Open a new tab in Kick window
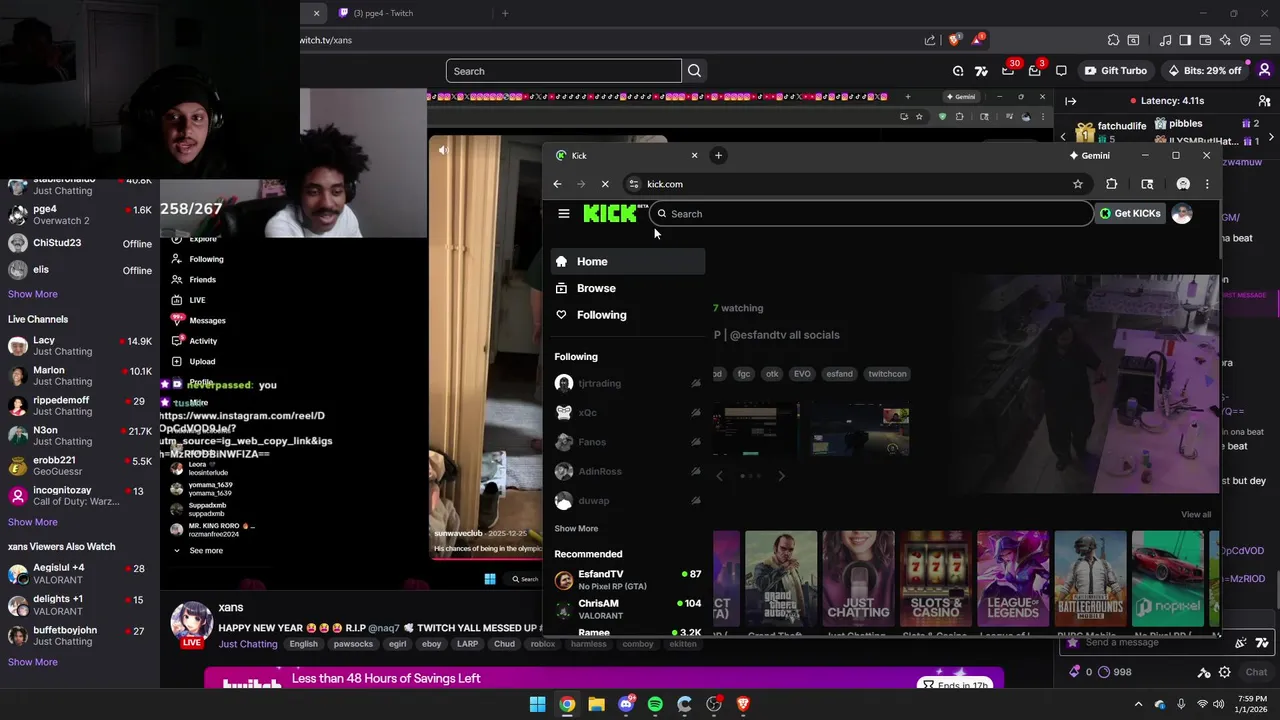Image resolution: width=1280 pixels, height=720 pixels. (x=718, y=155)
